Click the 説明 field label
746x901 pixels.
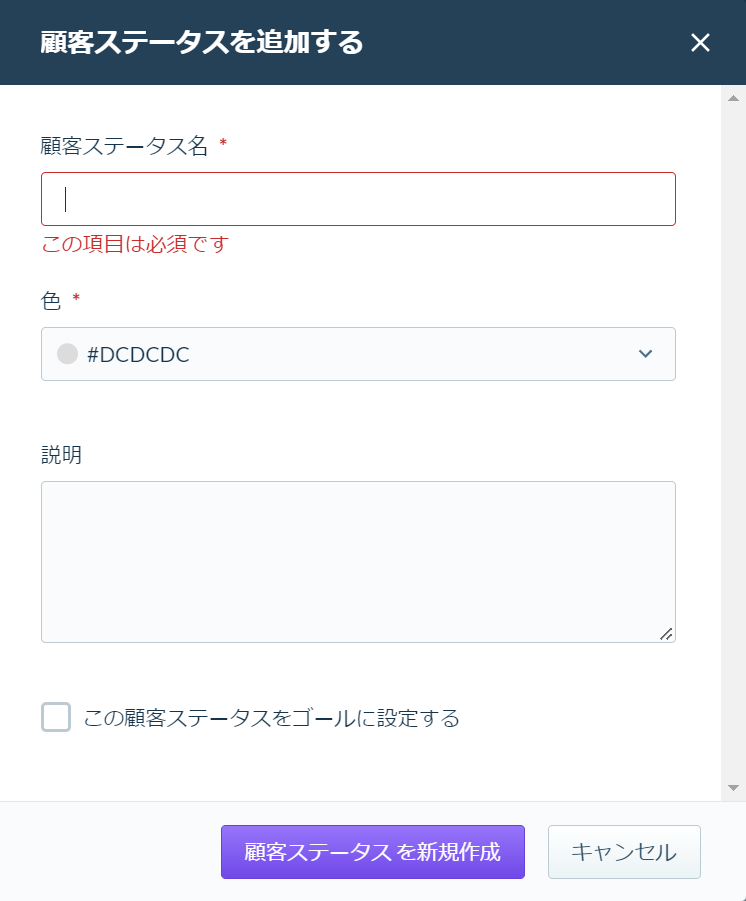point(61,455)
